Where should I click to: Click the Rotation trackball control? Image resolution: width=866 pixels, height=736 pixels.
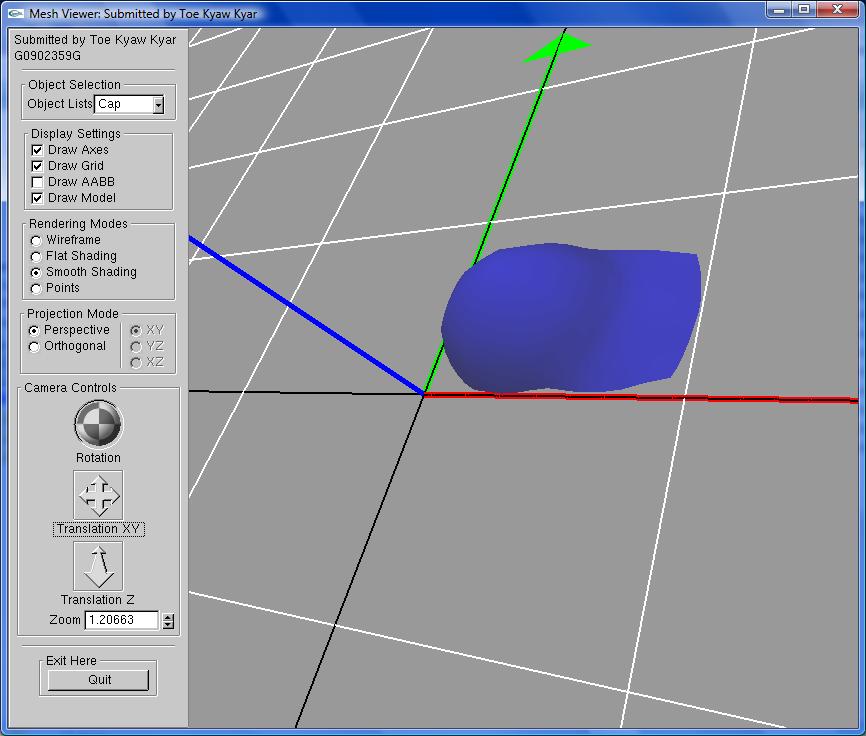[98, 424]
